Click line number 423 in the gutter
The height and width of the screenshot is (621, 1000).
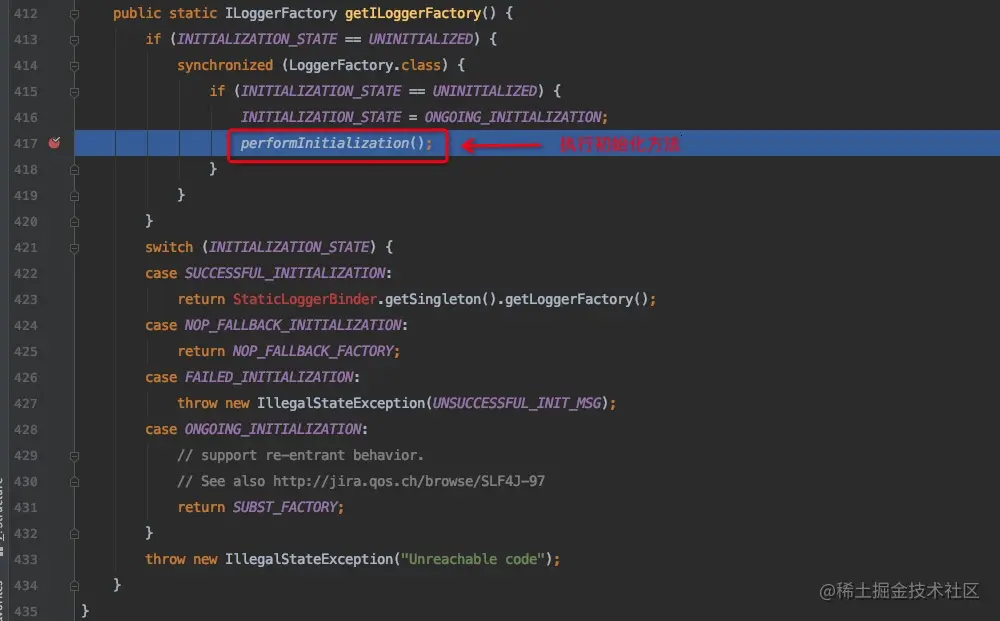pos(26,300)
